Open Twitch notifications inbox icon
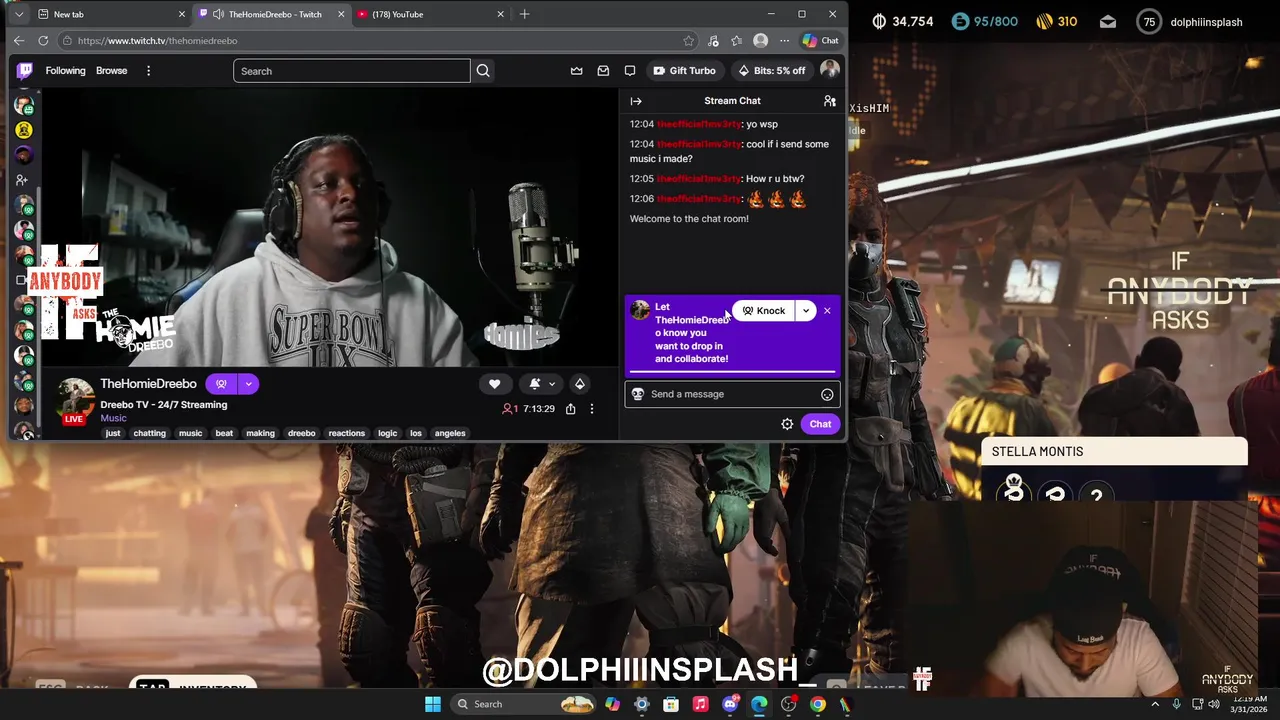Screen dimensions: 1280x720 click(603, 71)
